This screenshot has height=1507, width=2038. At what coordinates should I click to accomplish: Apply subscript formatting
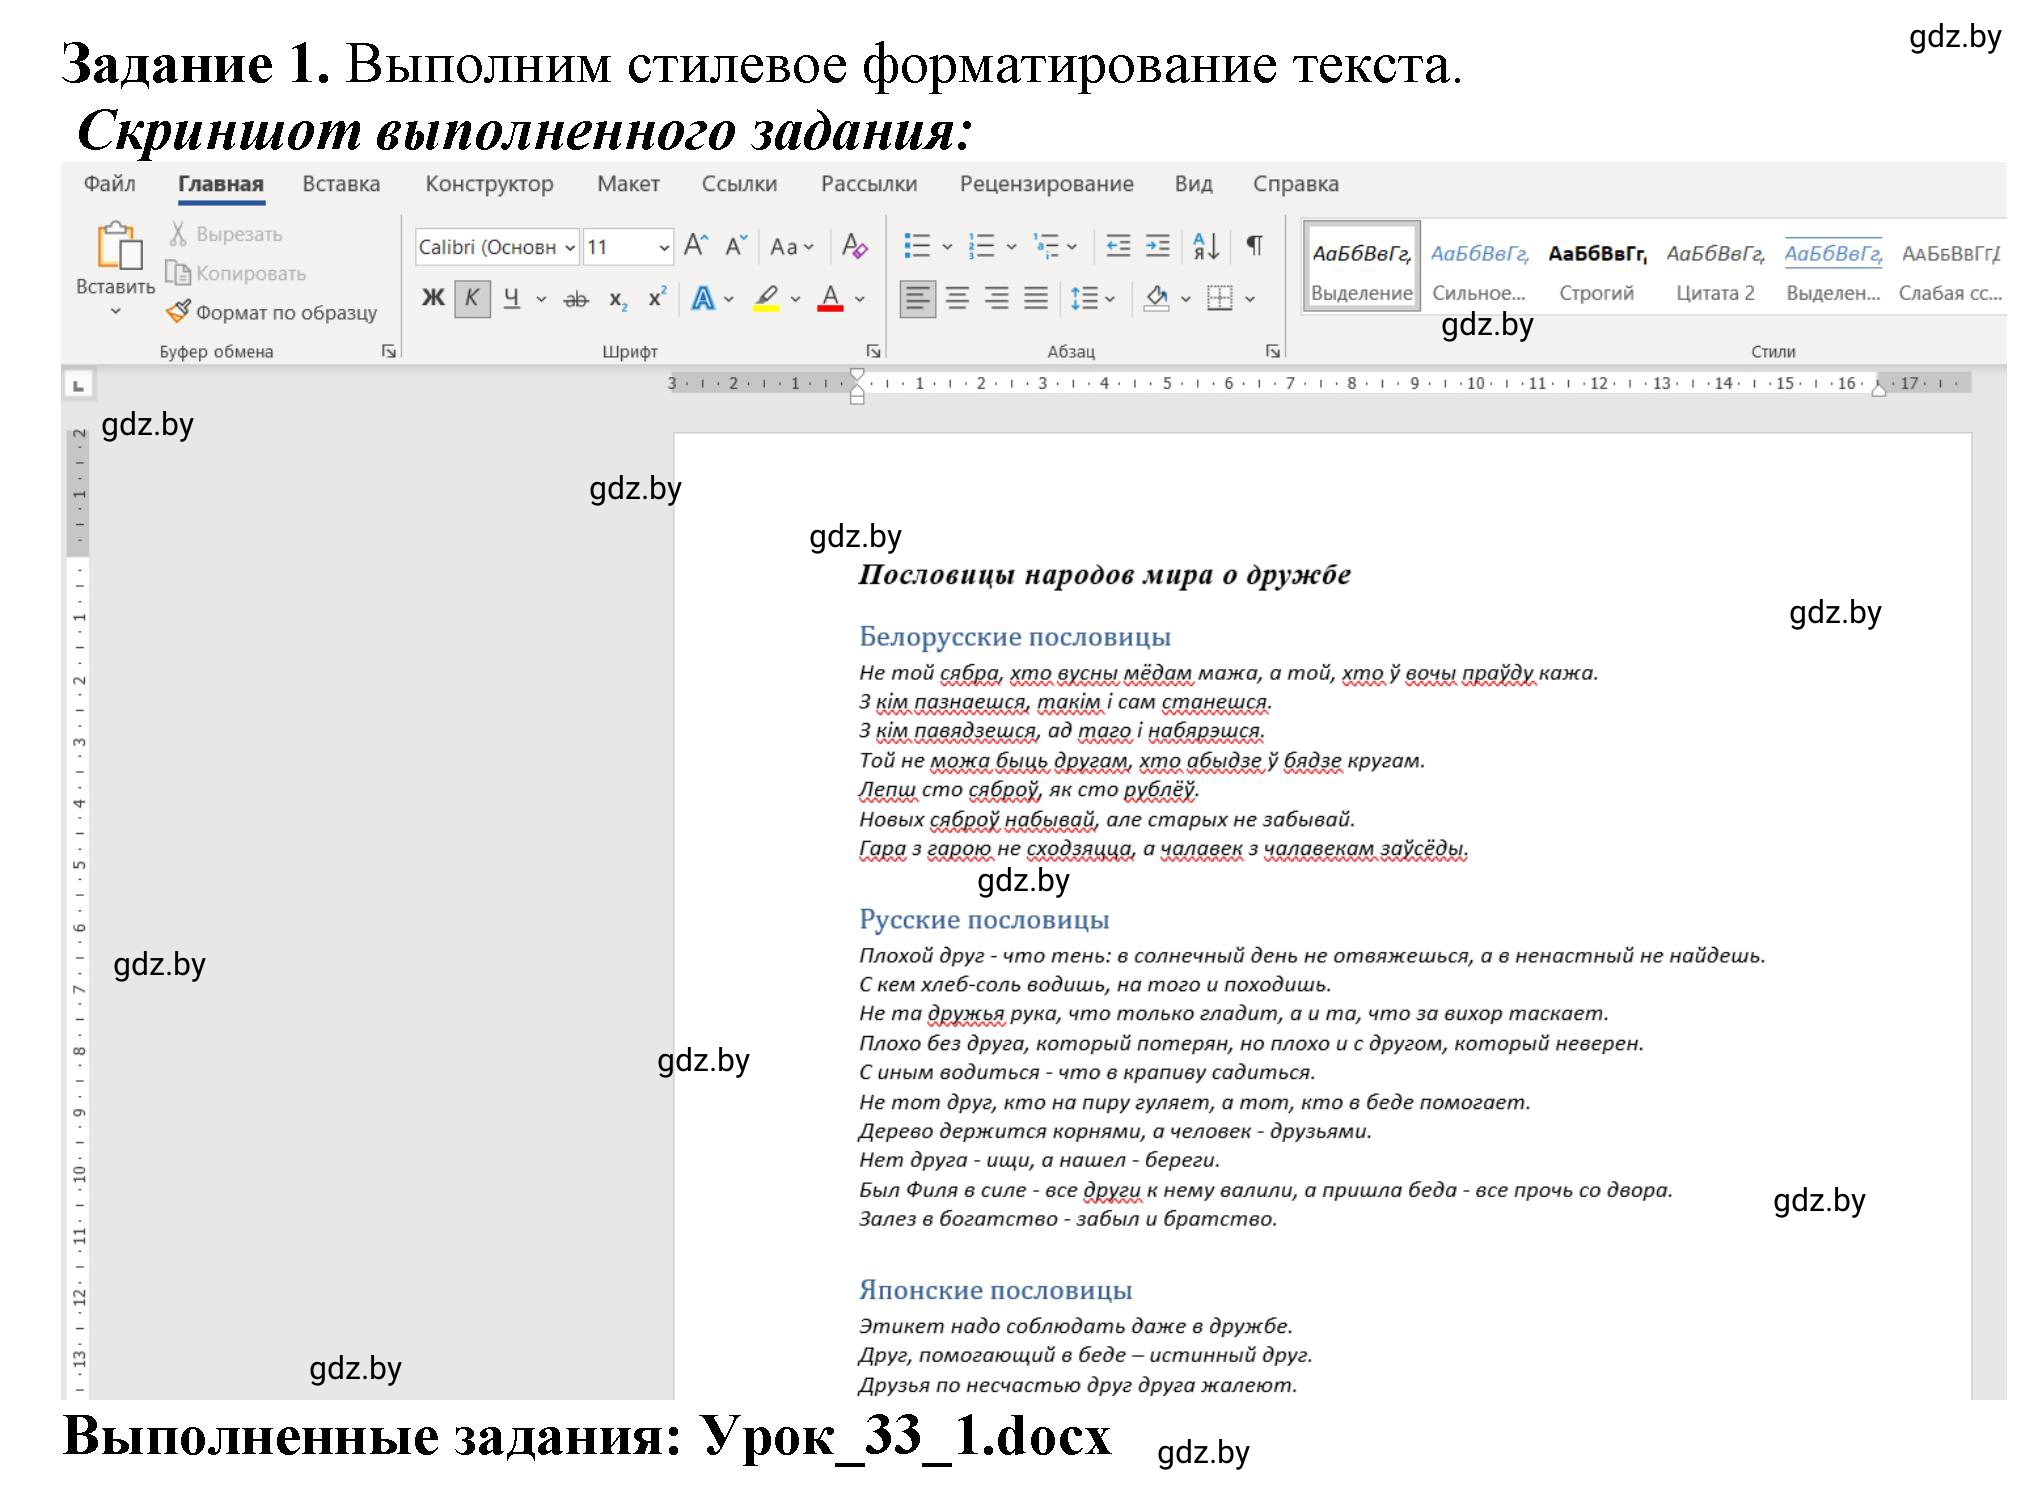[x=618, y=299]
